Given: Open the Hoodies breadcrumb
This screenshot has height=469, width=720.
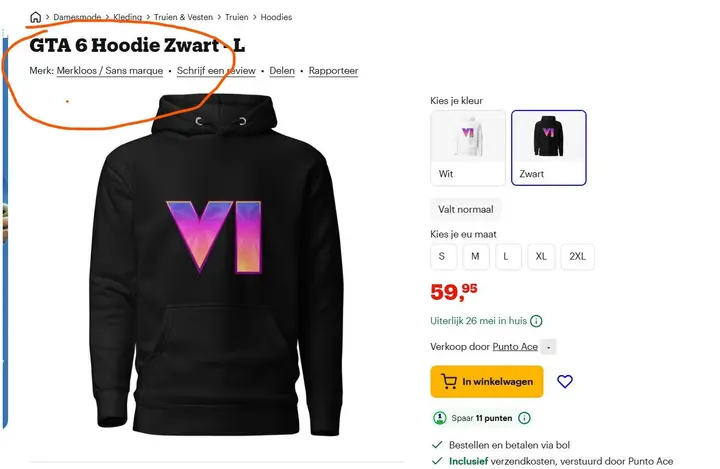Looking at the screenshot, I should [276, 17].
